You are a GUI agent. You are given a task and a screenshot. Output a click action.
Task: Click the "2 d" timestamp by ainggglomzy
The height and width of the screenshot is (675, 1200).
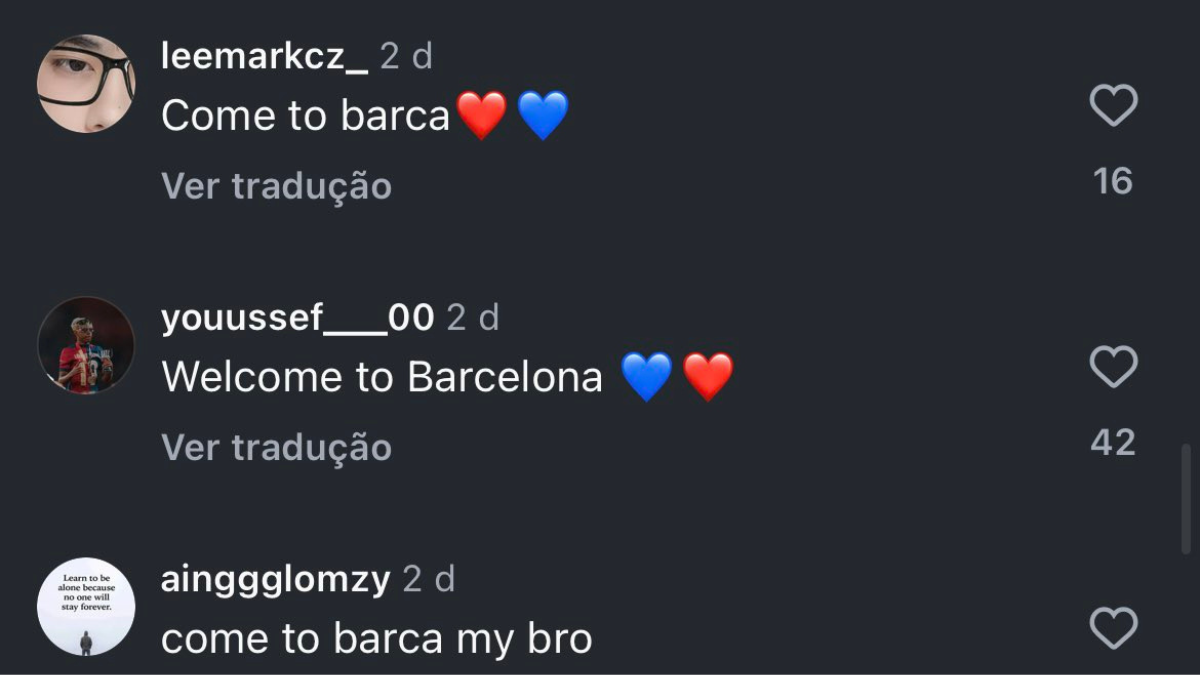(x=428, y=579)
